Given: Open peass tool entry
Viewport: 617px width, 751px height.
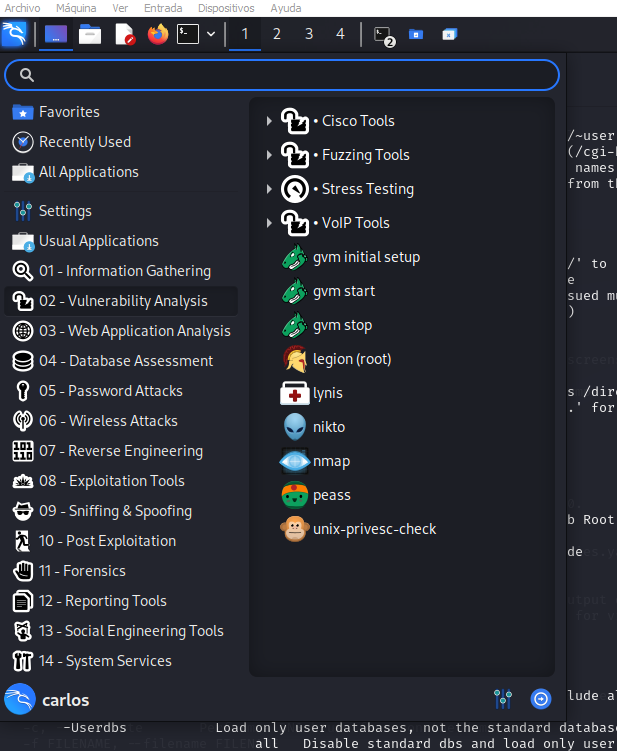Looking at the screenshot, I should (x=331, y=495).
